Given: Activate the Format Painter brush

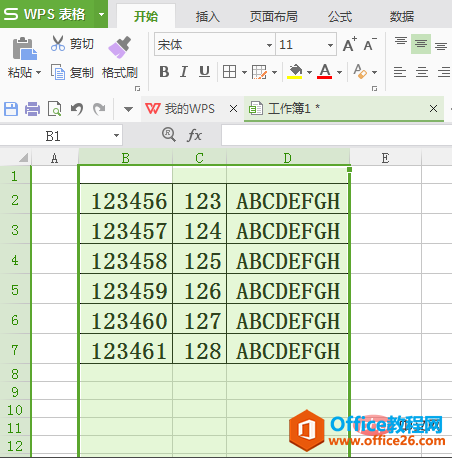Looking at the screenshot, I should click(x=119, y=47).
